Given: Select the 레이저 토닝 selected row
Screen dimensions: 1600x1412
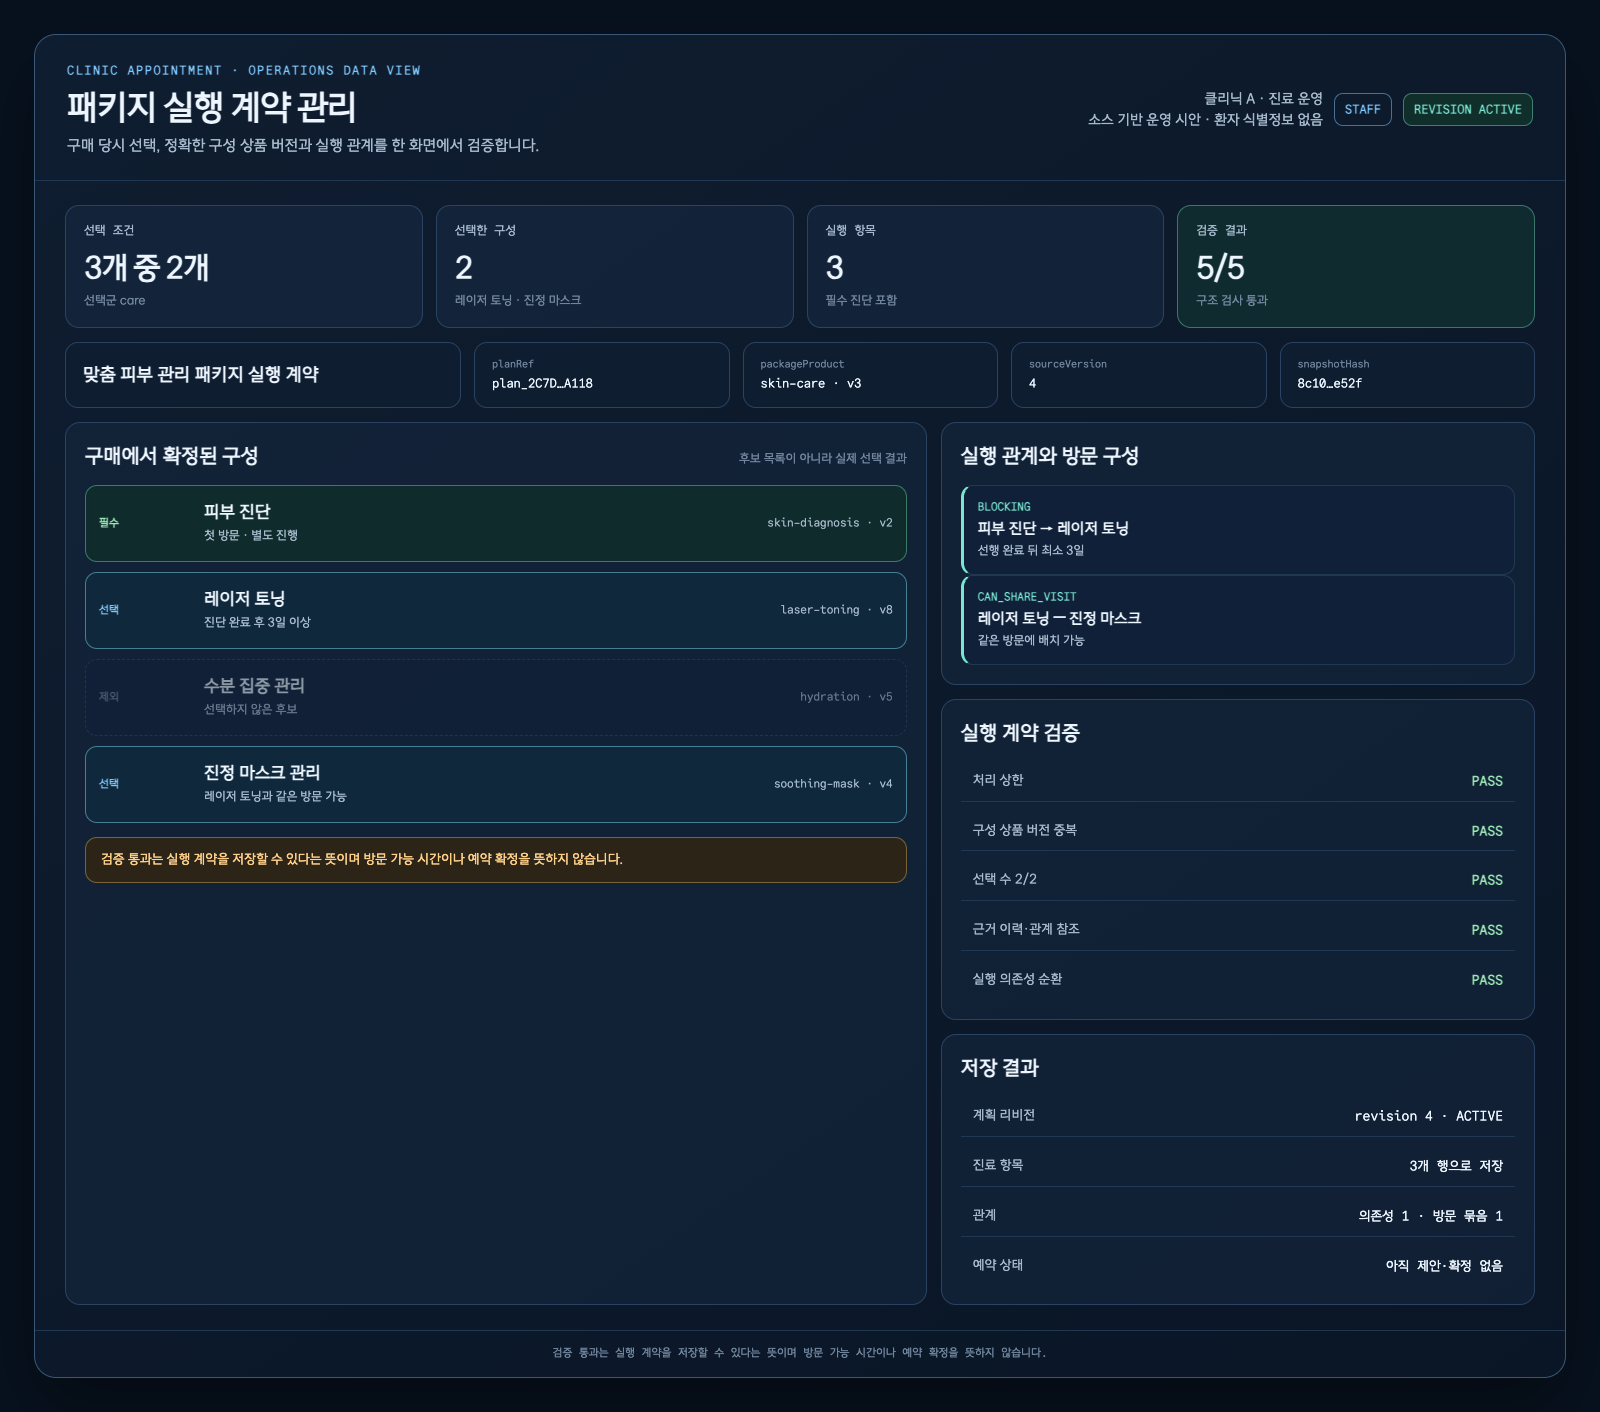Looking at the screenshot, I should [496, 610].
